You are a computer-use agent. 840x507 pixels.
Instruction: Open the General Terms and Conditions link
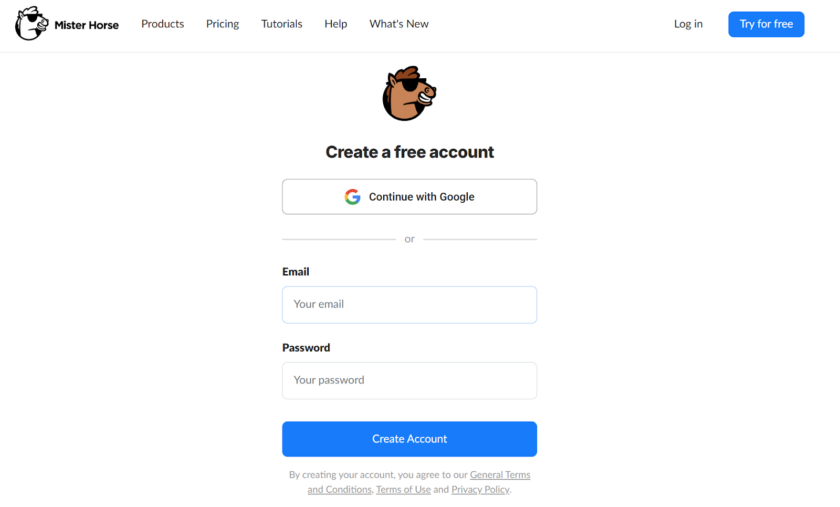(499, 475)
